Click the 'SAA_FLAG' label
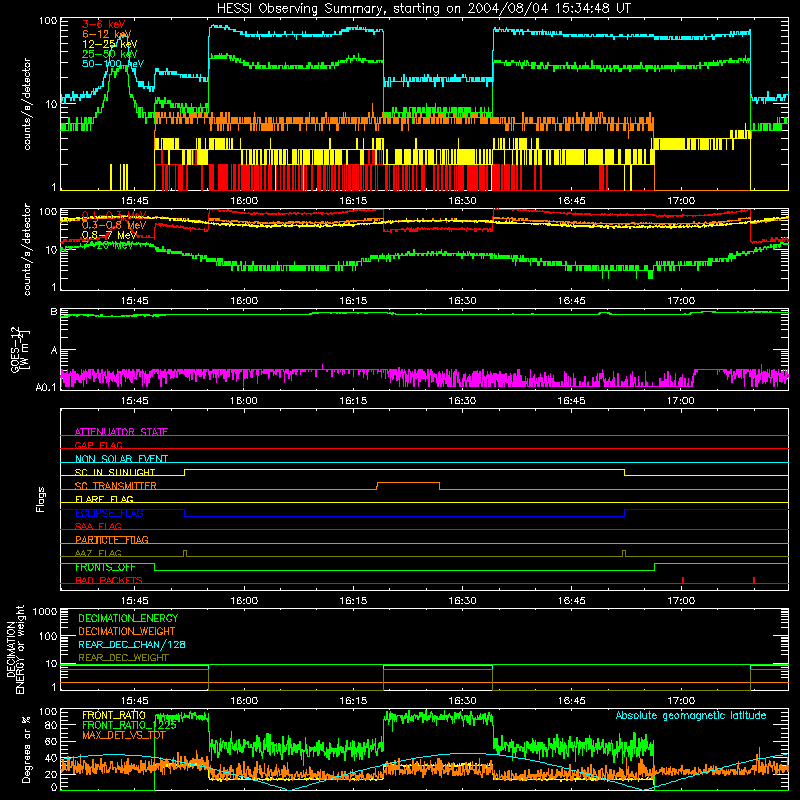800x800 pixels. [98, 526]
